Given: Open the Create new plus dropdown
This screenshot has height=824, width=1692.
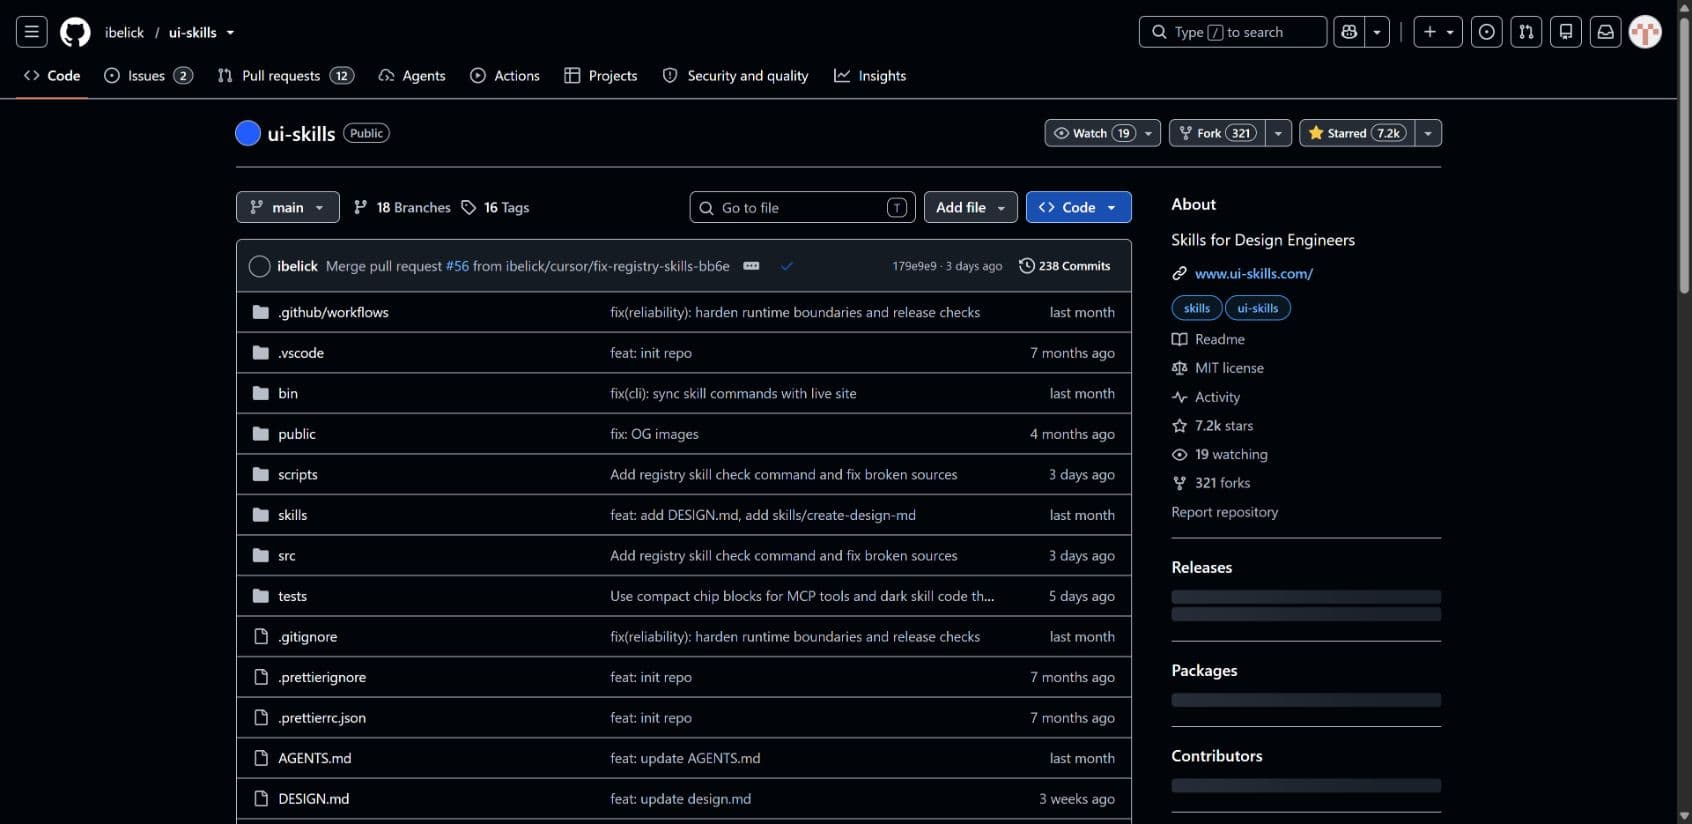Looking at the screenshot, I should [1438, 32].
